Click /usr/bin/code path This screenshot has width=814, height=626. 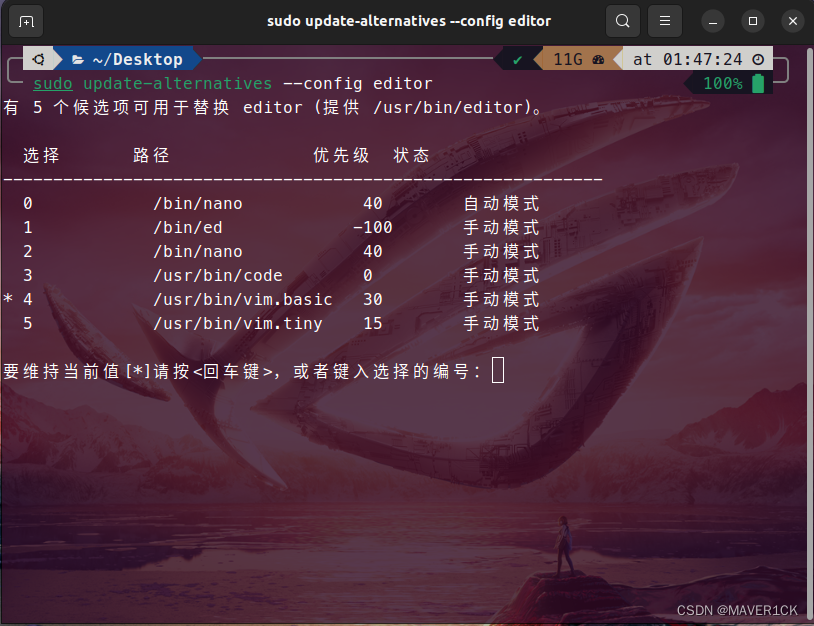[x=218, y=276]
